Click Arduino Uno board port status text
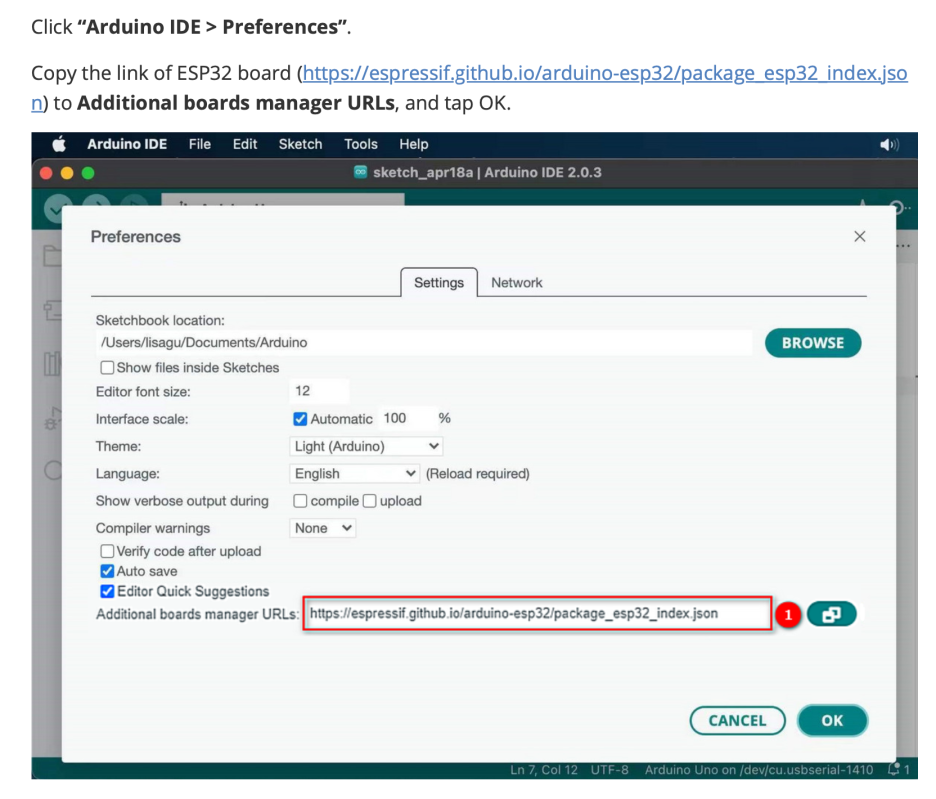936x799 pixels. 759,770
